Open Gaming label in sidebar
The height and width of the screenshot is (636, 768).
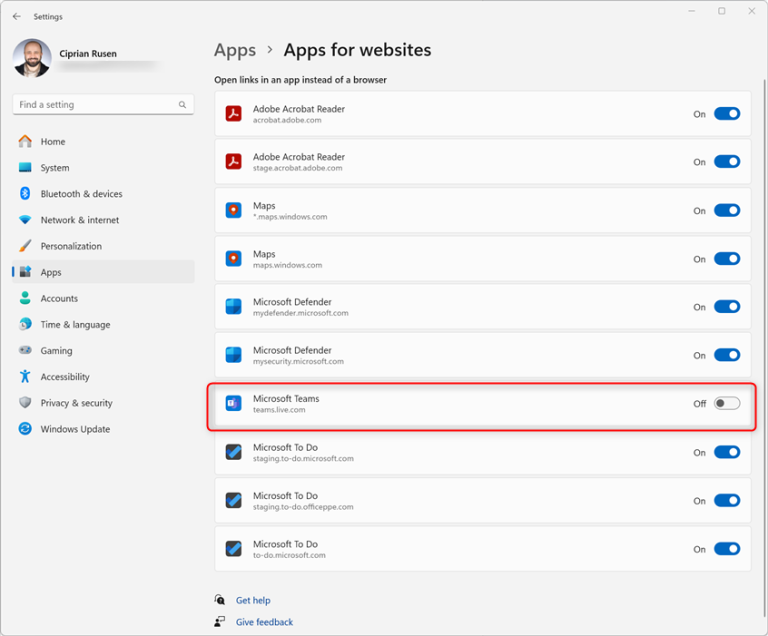click(x=56, y=350)
